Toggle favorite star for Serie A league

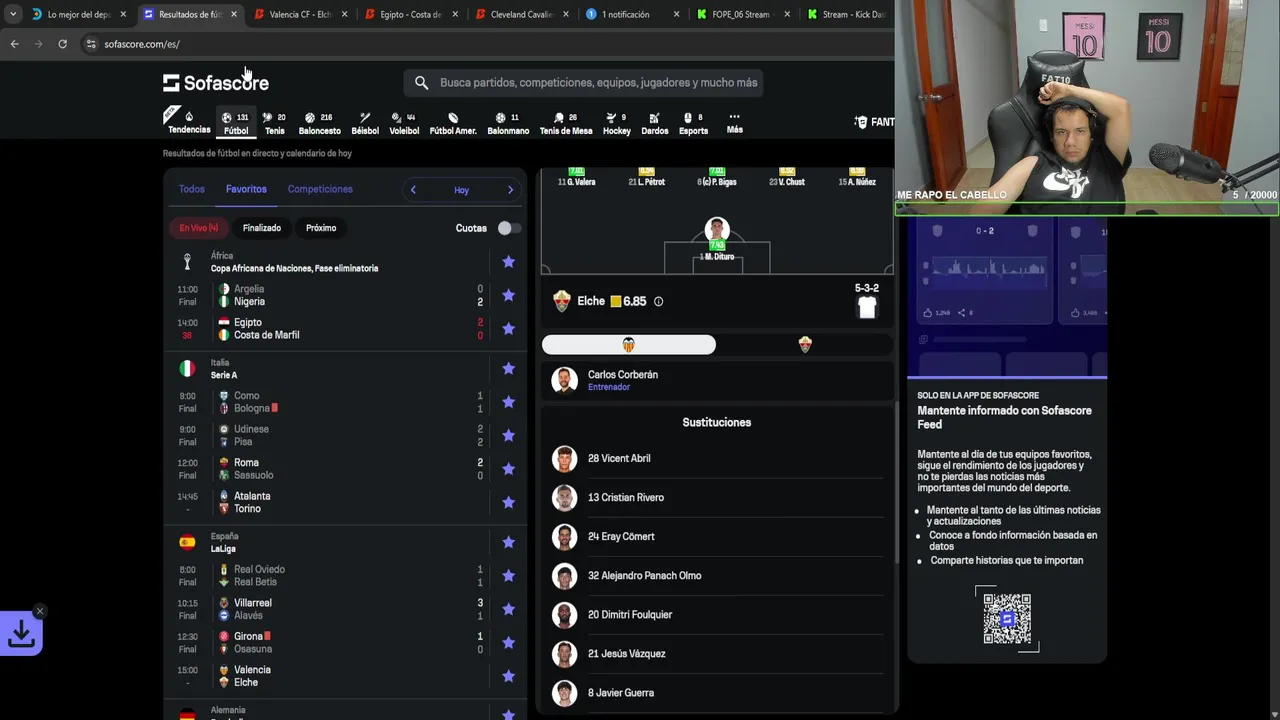coord(508,369)
